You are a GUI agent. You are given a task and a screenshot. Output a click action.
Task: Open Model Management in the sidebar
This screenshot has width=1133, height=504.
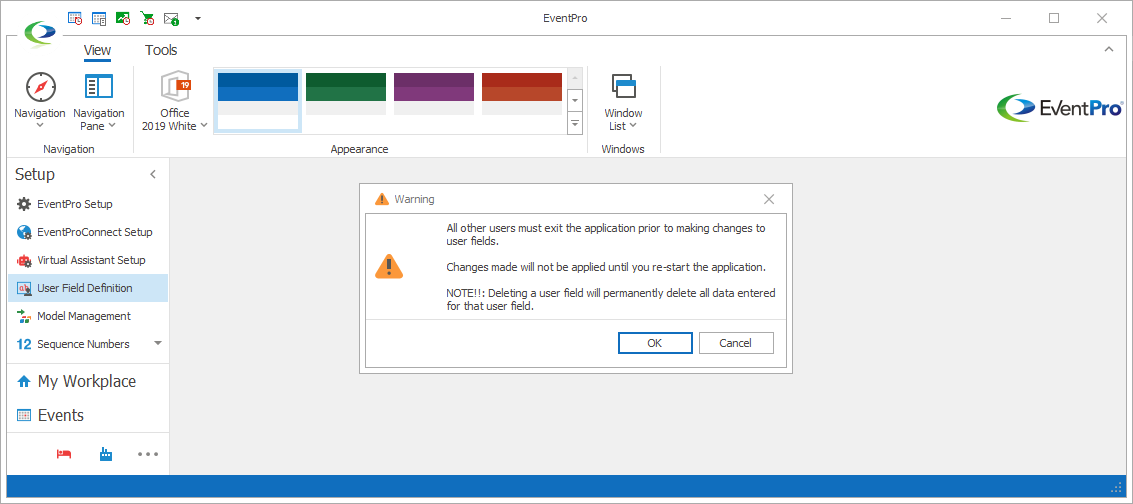87,316
